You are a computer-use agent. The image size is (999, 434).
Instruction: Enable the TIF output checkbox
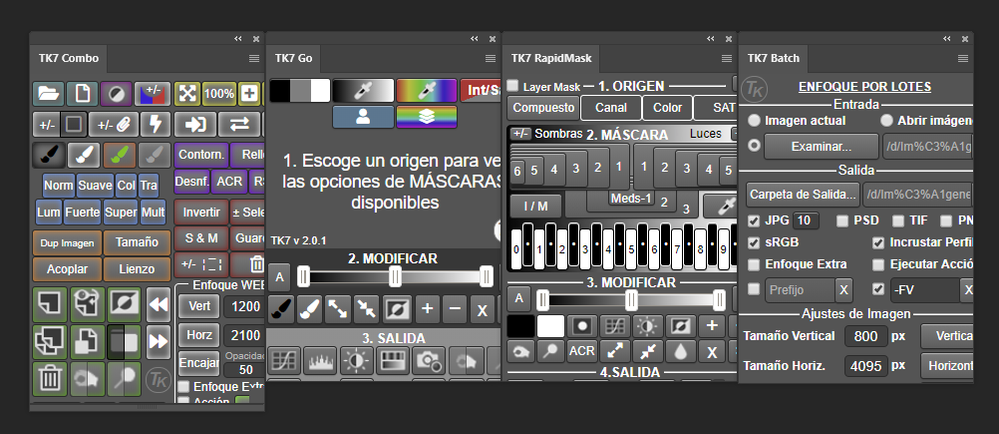[x=898, y=221]
